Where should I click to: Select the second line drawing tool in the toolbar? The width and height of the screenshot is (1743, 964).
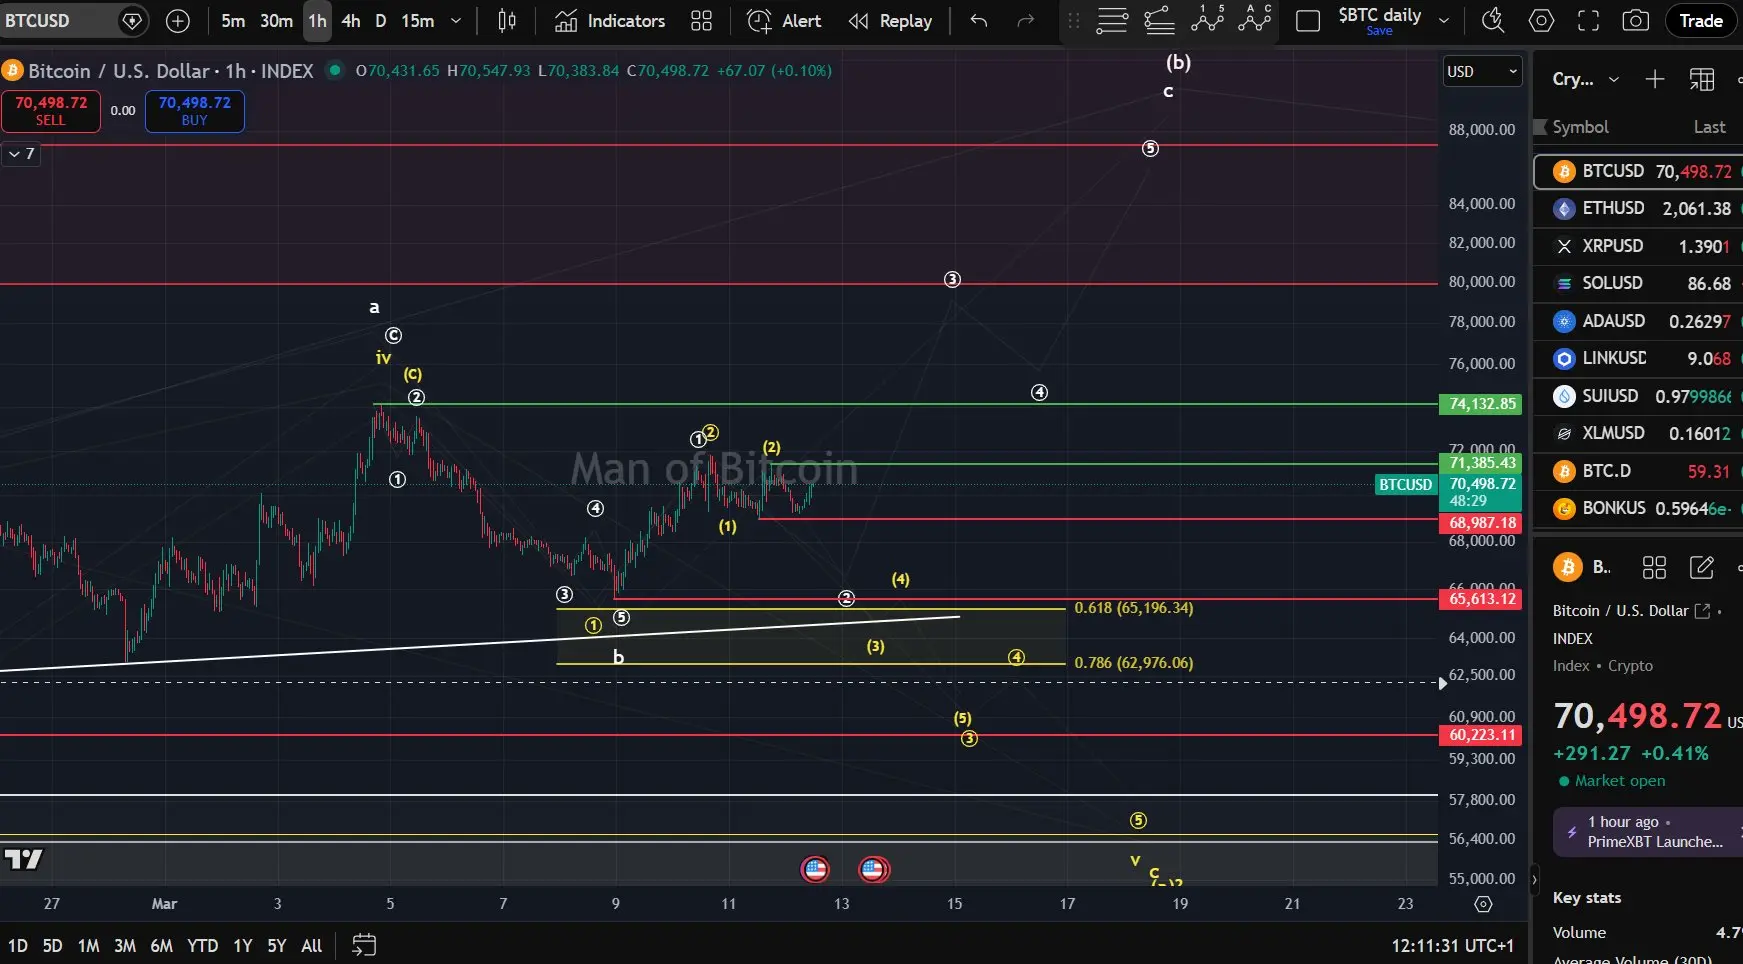1159,20
